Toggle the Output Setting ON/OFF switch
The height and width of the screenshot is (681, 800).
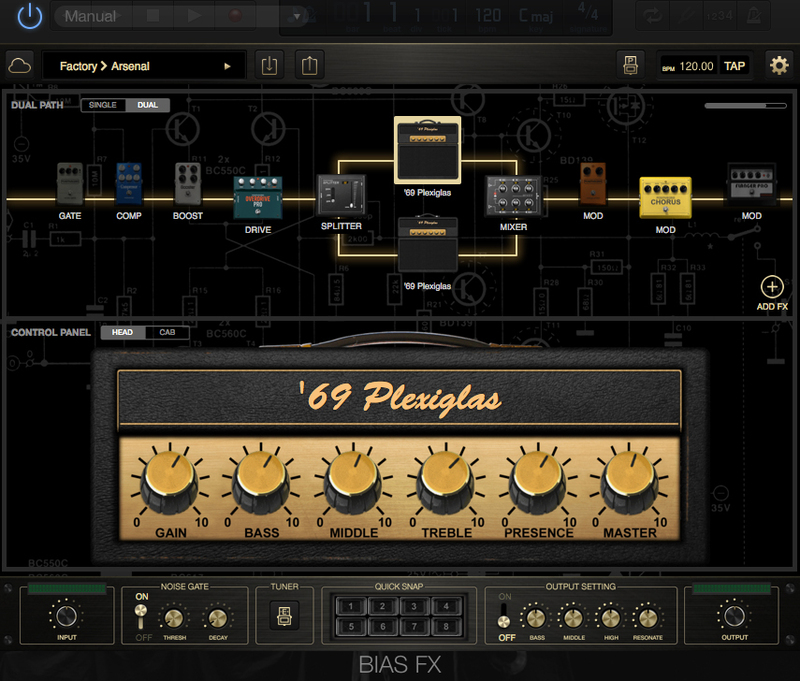[504, 616]
